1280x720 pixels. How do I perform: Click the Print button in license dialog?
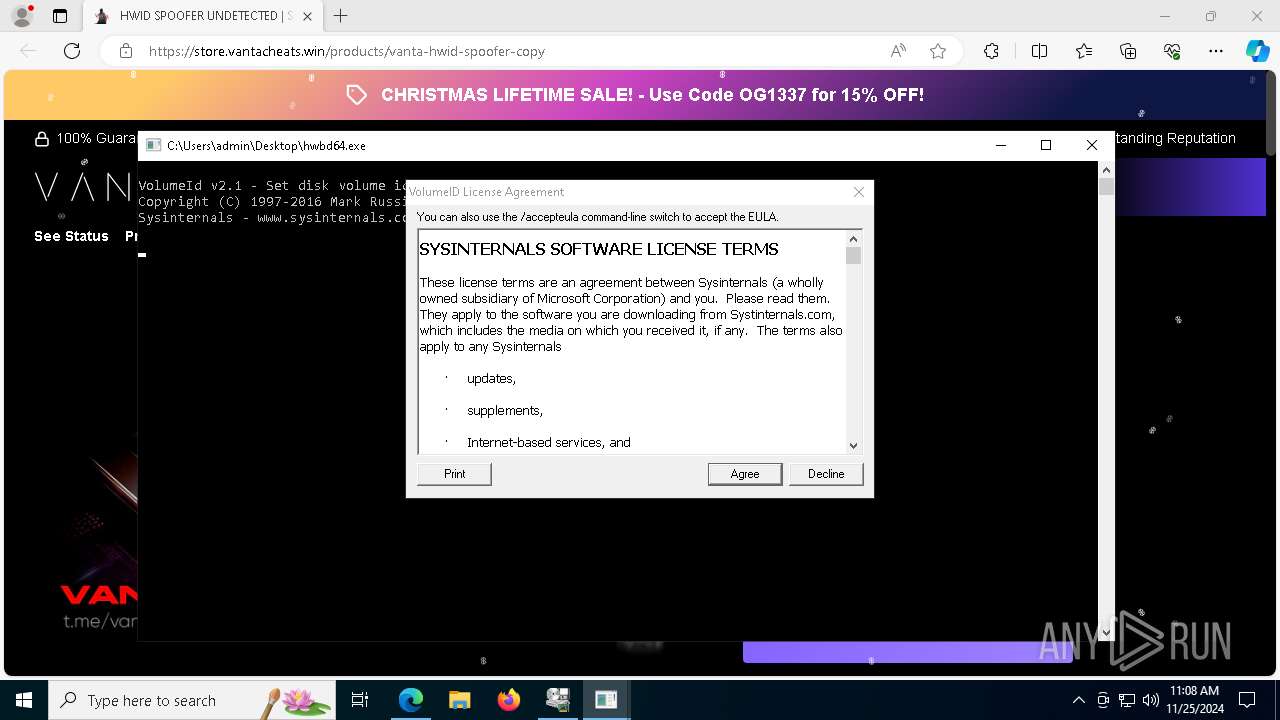pos(454,474)
